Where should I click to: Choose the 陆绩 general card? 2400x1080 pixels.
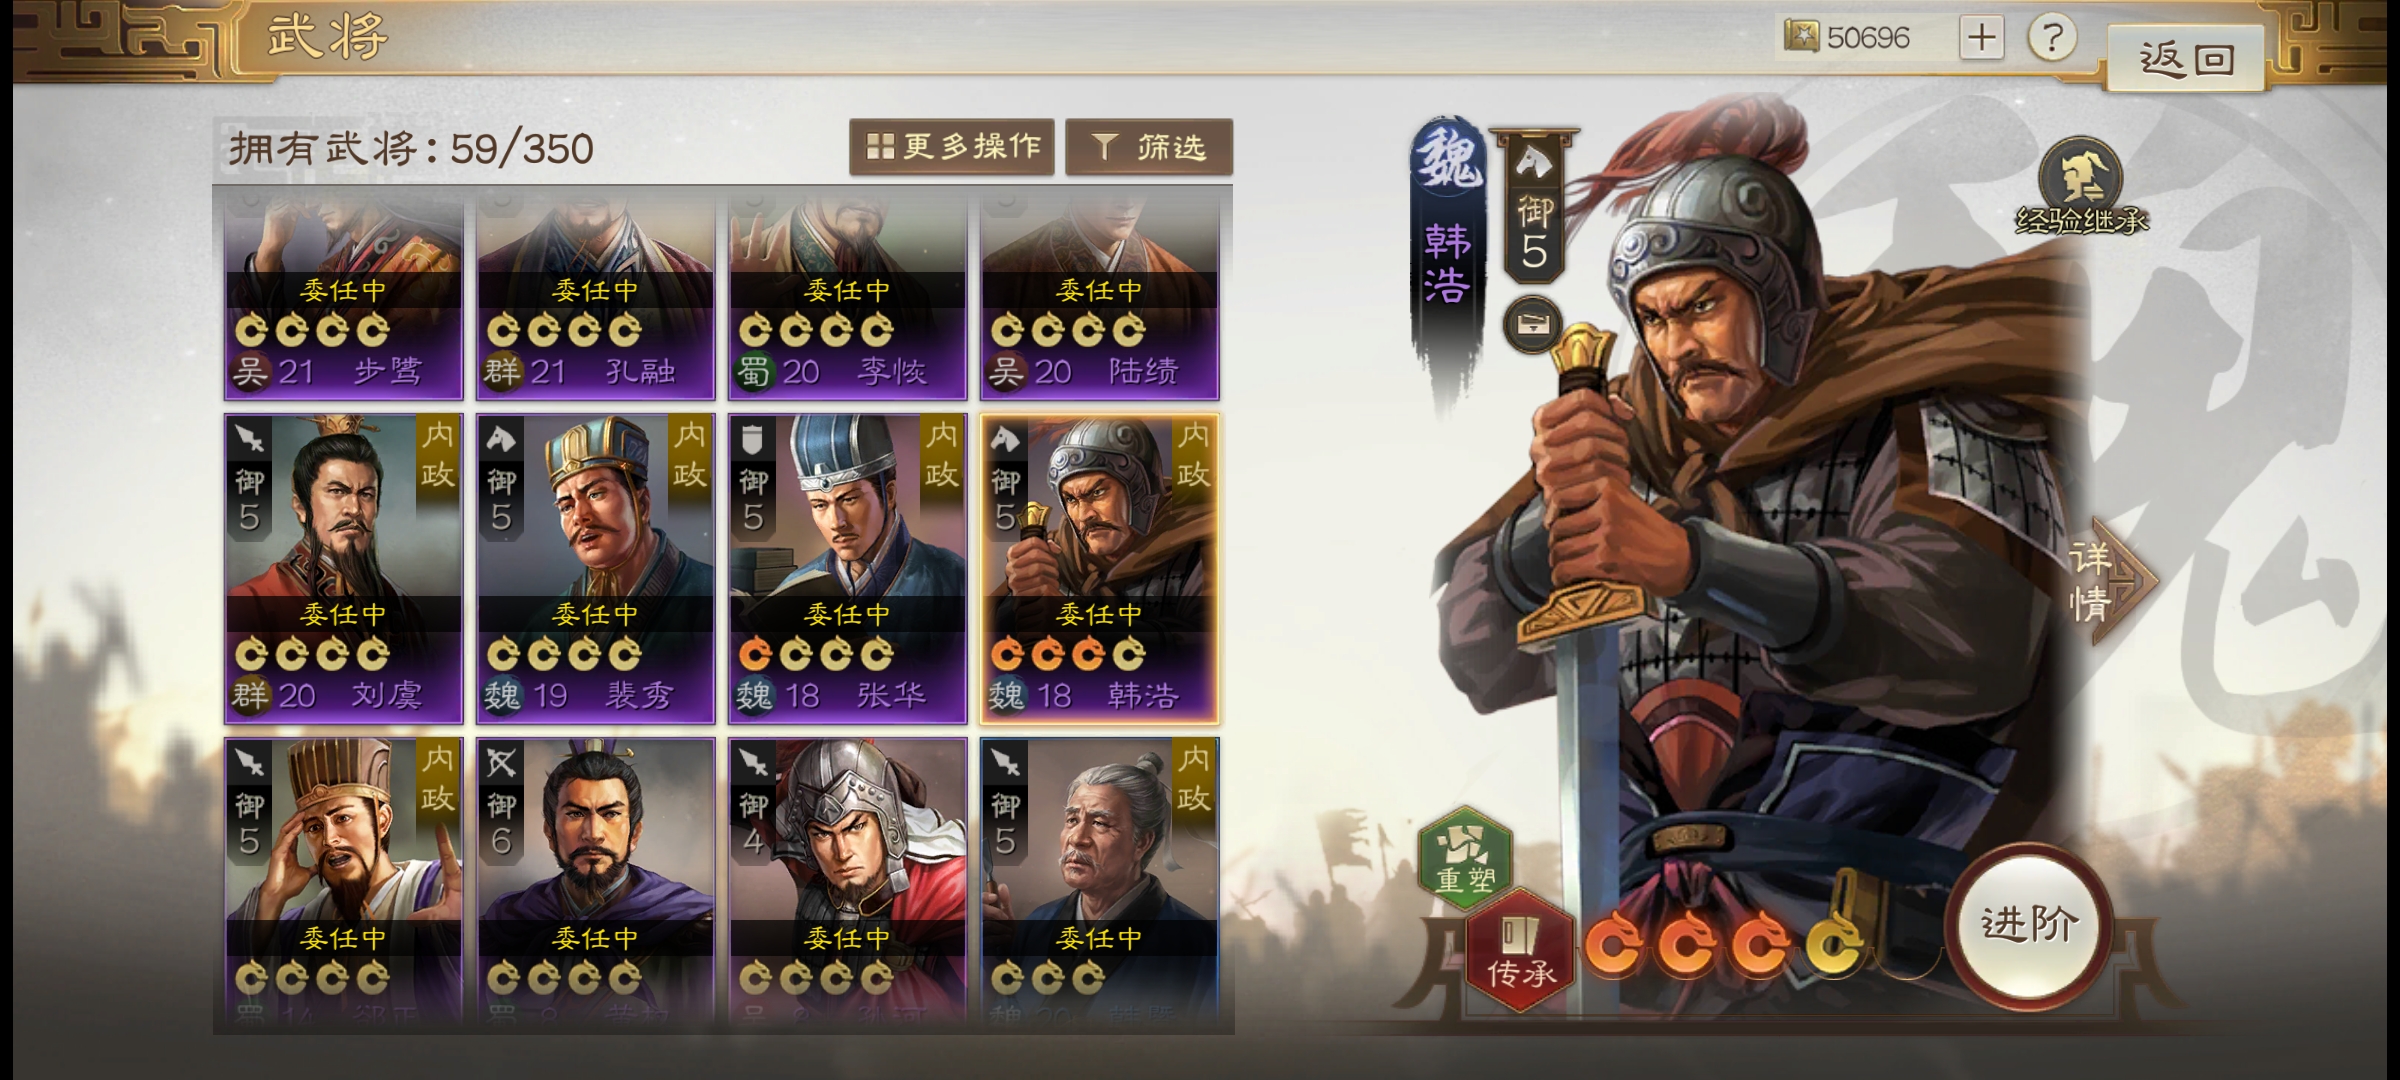coord(1099,294)
